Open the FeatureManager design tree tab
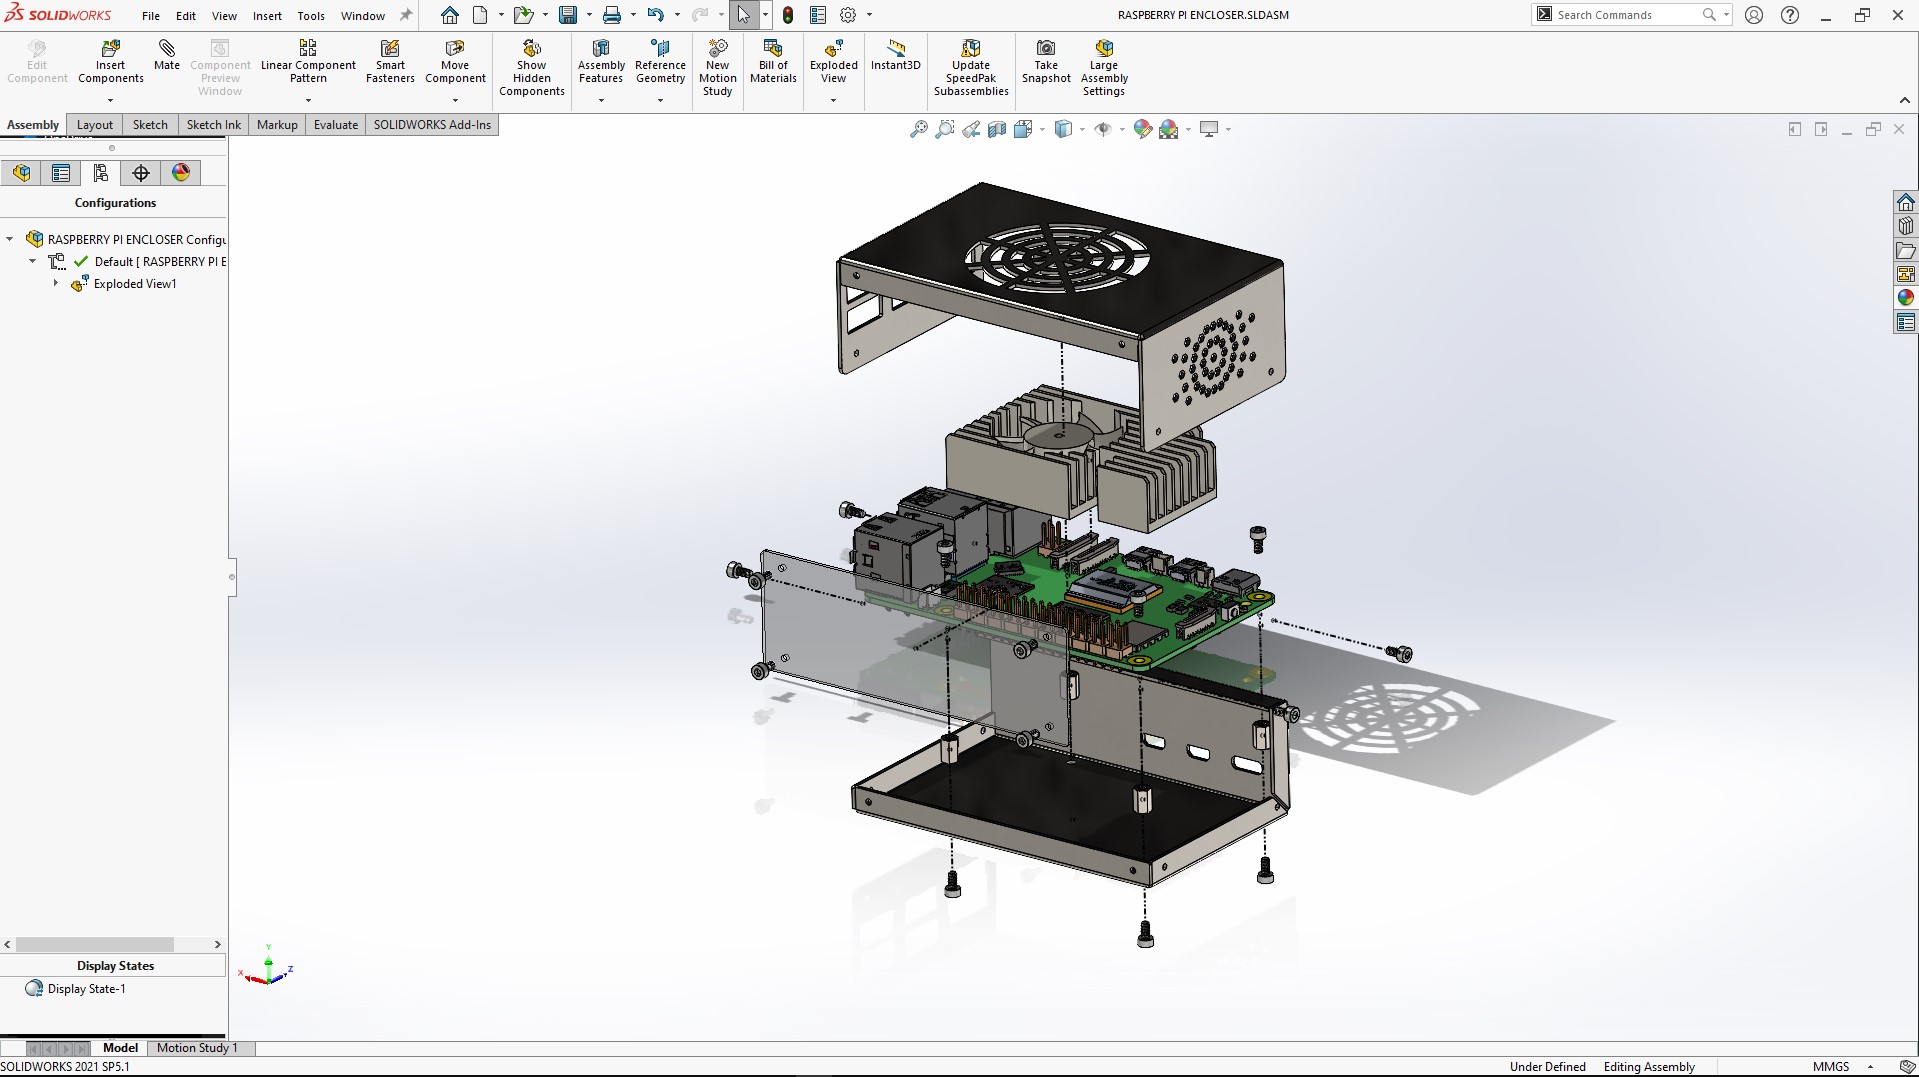This screenshot has height=1077, width=1919. (22, 173)
